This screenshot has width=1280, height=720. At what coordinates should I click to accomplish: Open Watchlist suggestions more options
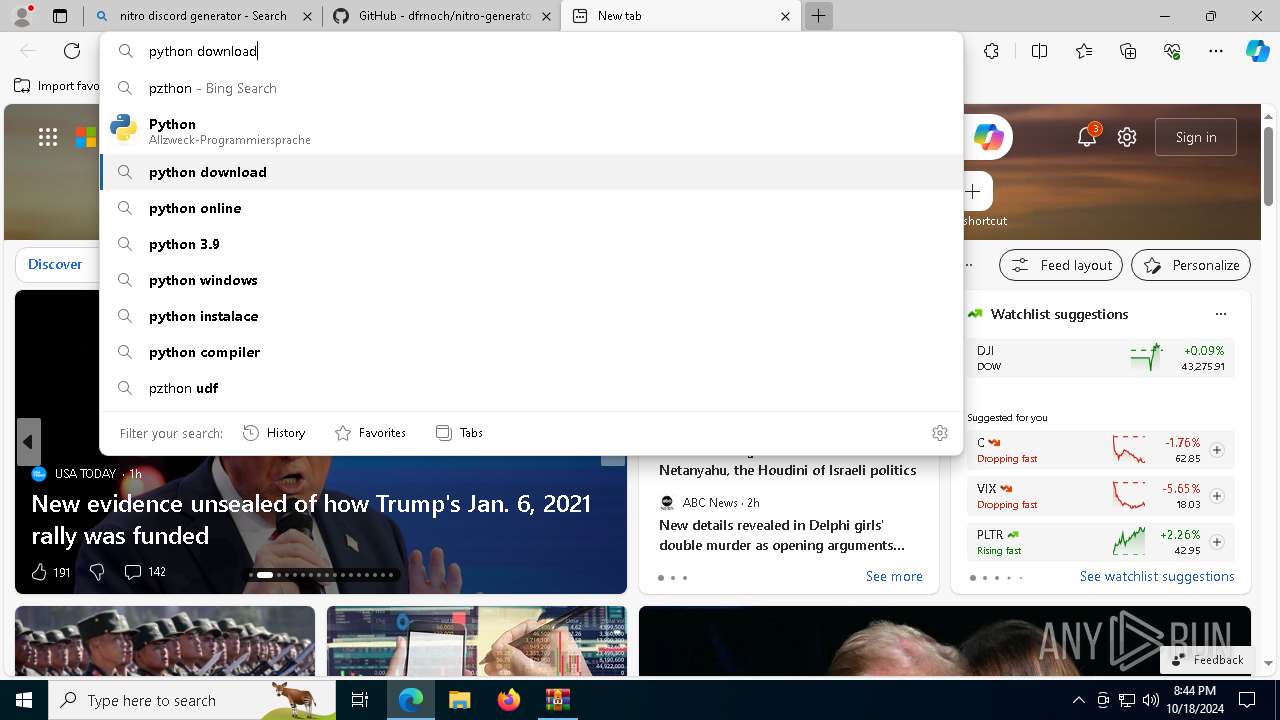tap(1221, 314)
